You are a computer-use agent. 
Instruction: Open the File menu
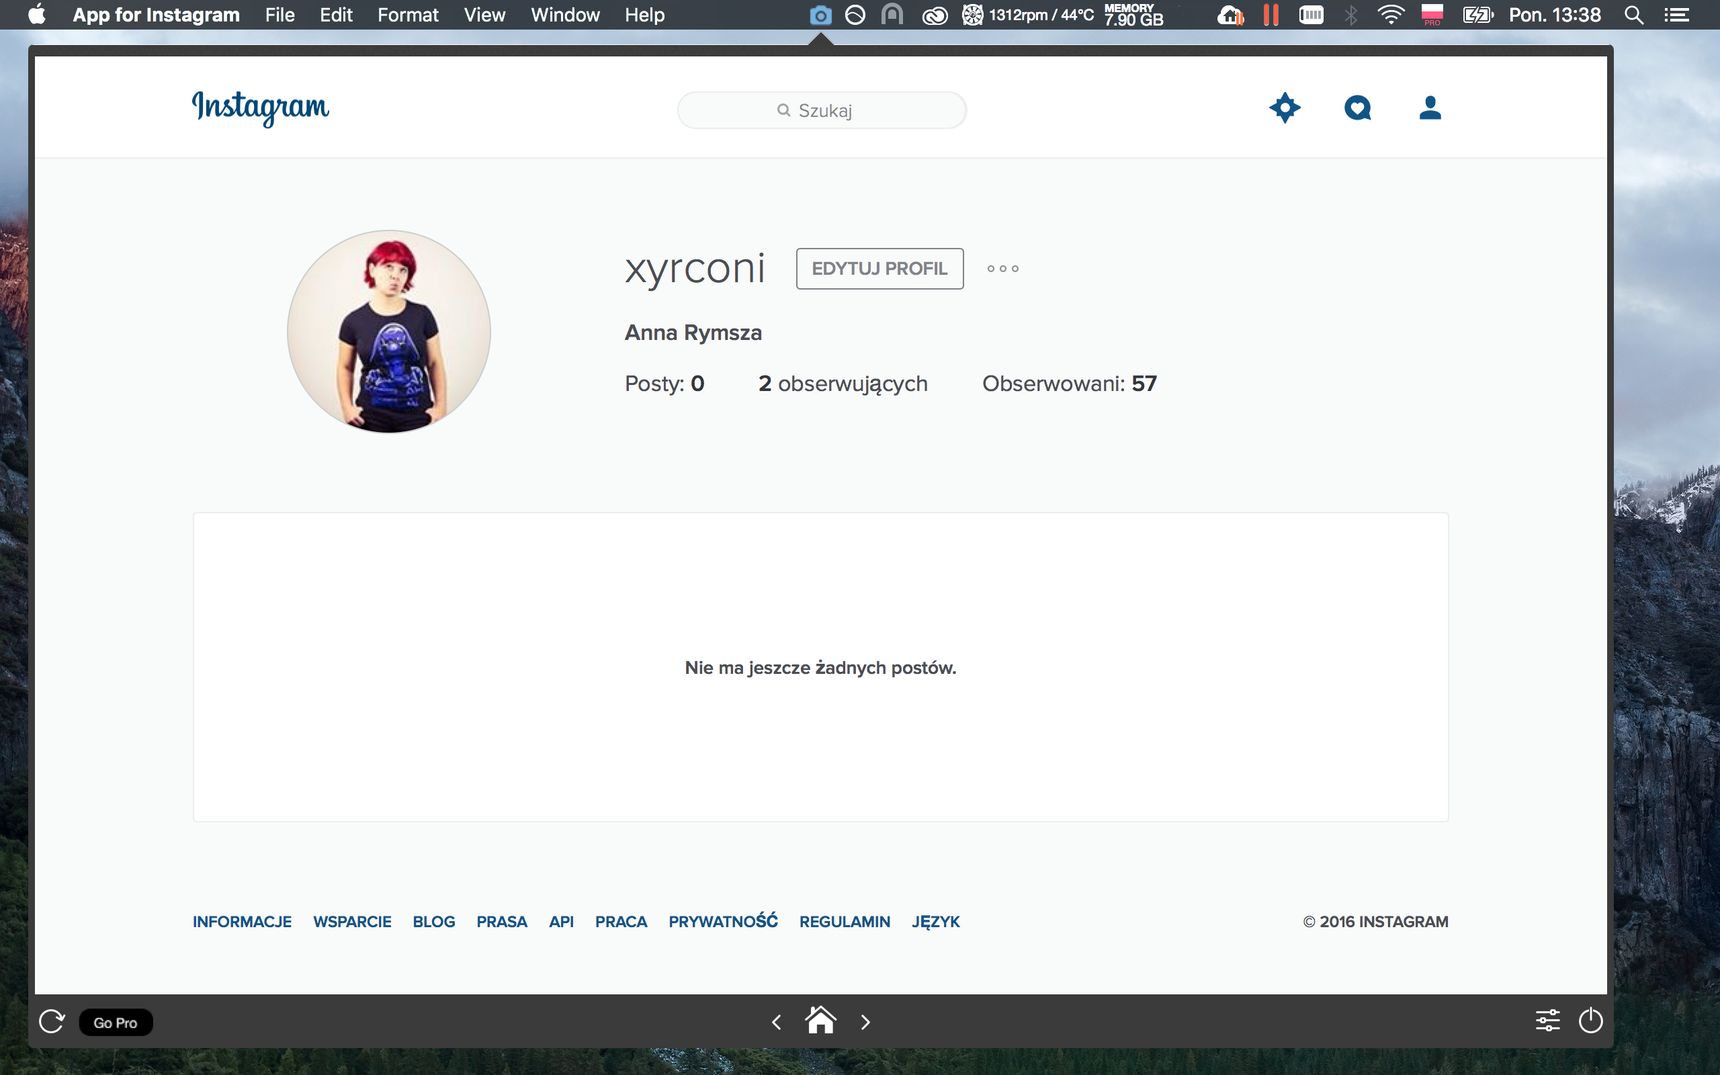(x=280, y=15)
